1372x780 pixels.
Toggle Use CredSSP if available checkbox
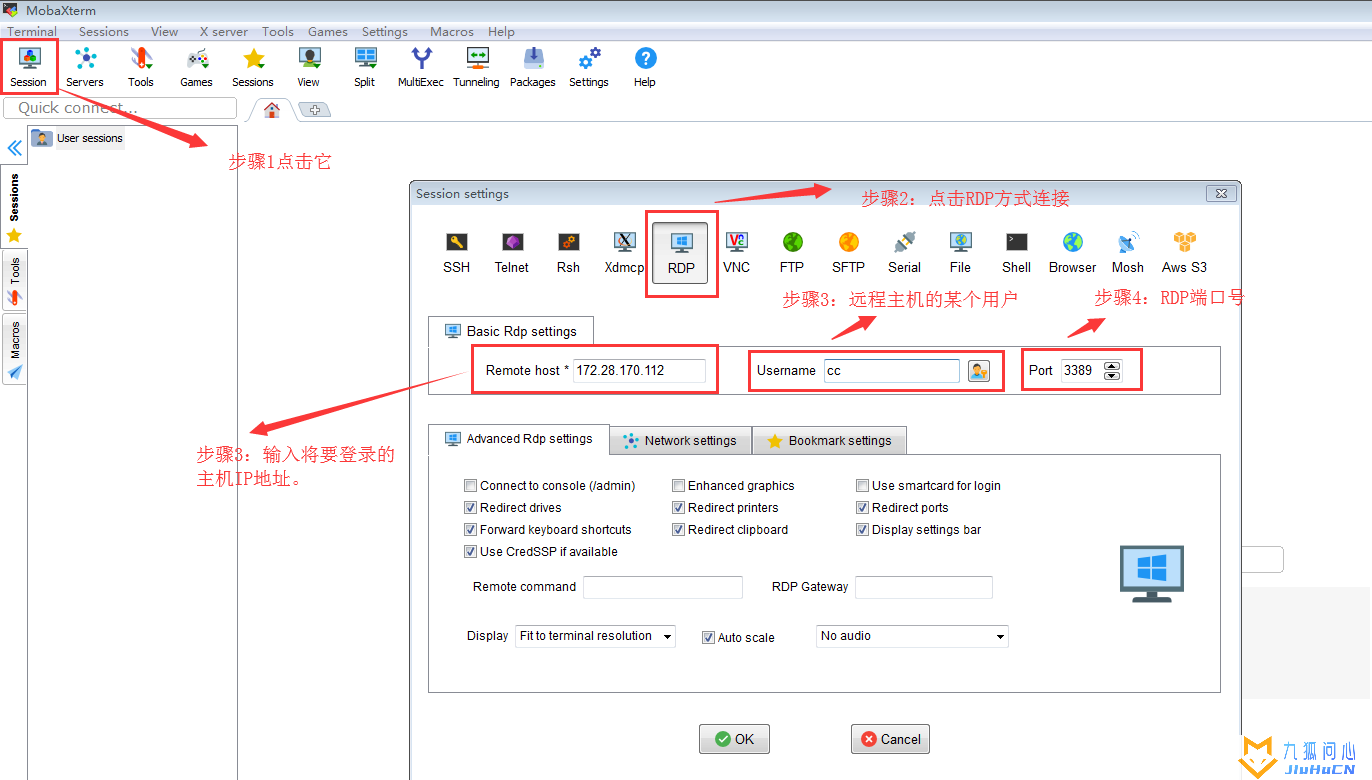pyautogui.click(x=471, y=552)
